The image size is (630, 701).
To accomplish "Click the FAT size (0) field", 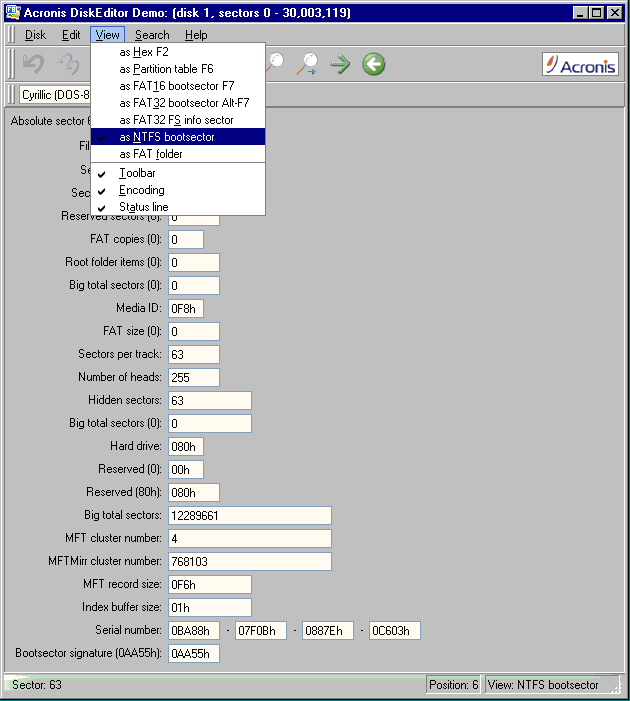I will (x=194, y=331).
